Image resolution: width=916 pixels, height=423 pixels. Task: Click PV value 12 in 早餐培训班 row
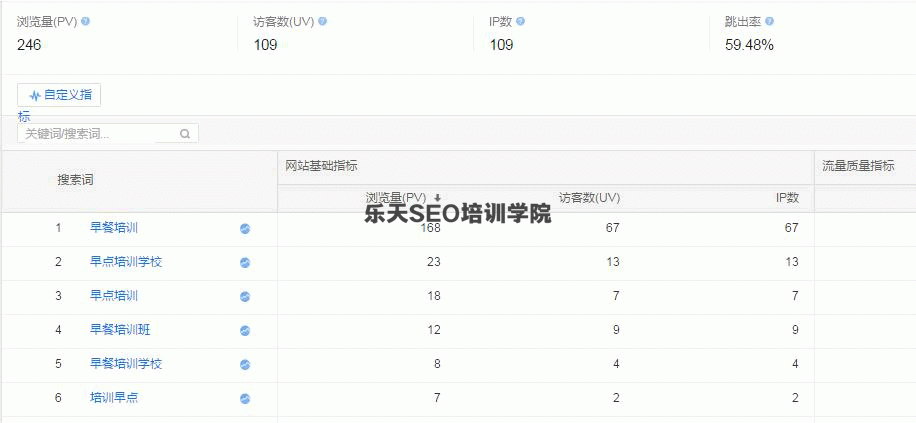pyautogui.click(x=434, y=330)
